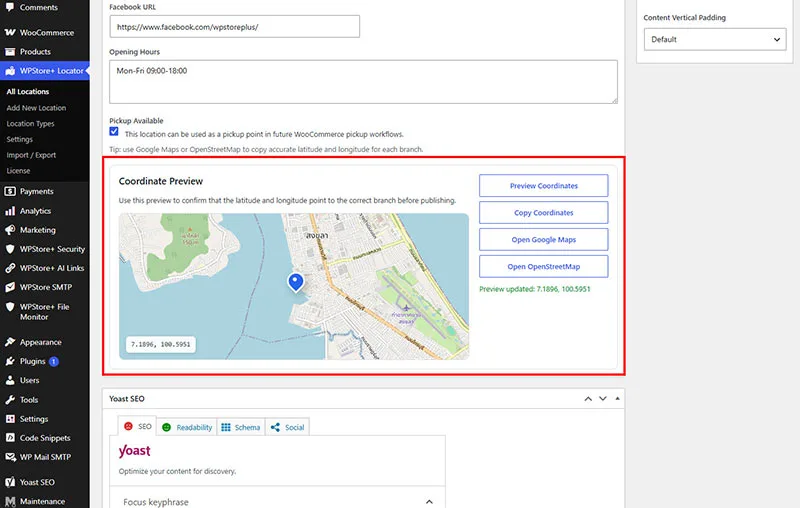800x508 pixels.
Task: Click the WPStore+ Security shield icon
Action: tap(10, 249)
